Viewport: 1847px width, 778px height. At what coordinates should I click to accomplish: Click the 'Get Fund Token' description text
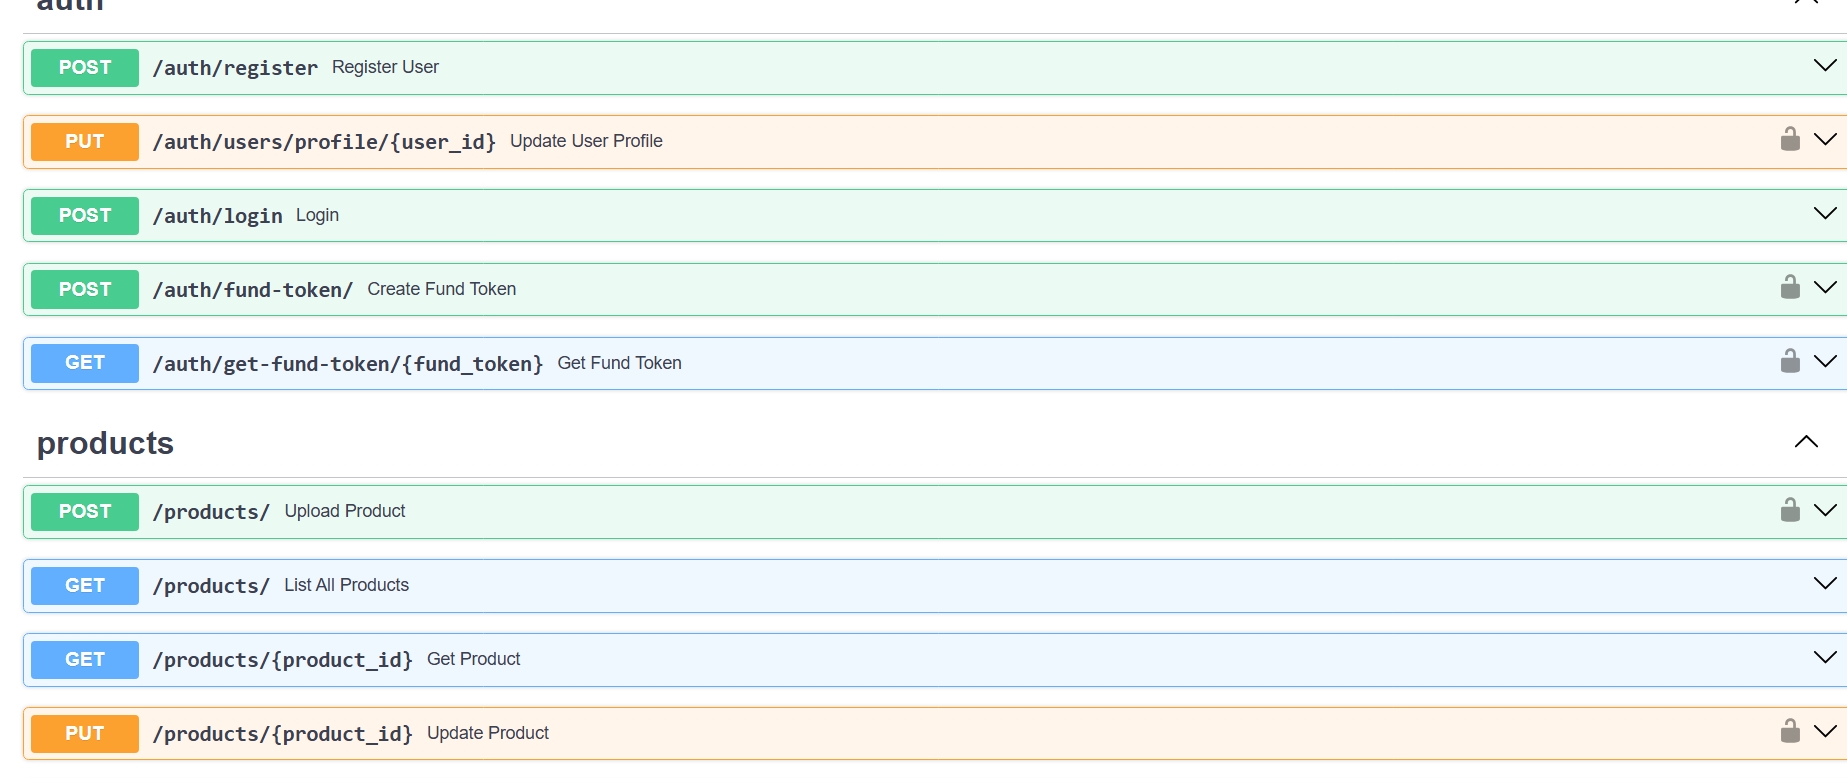(x=620, y=363)
